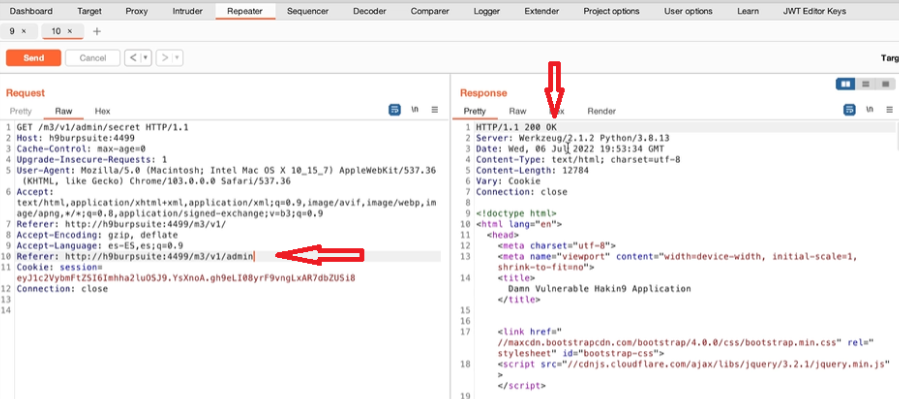Open JWT Editor Keys tab
Screen dimensions: 899x399
point(814,11)
